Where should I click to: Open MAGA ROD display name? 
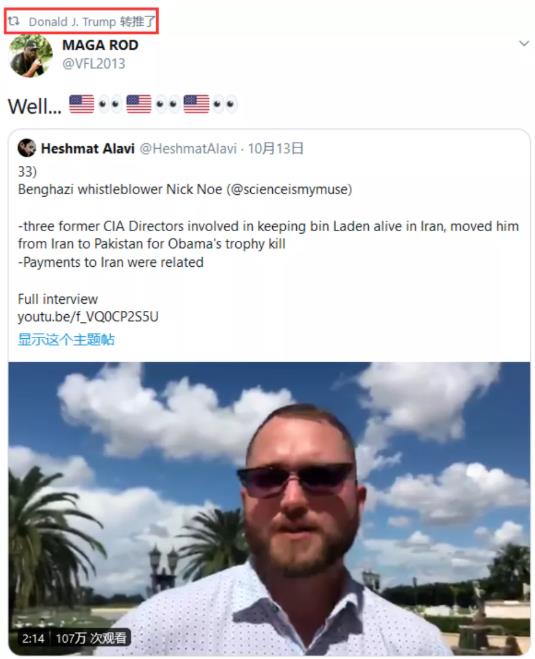(x=100, y=45)
